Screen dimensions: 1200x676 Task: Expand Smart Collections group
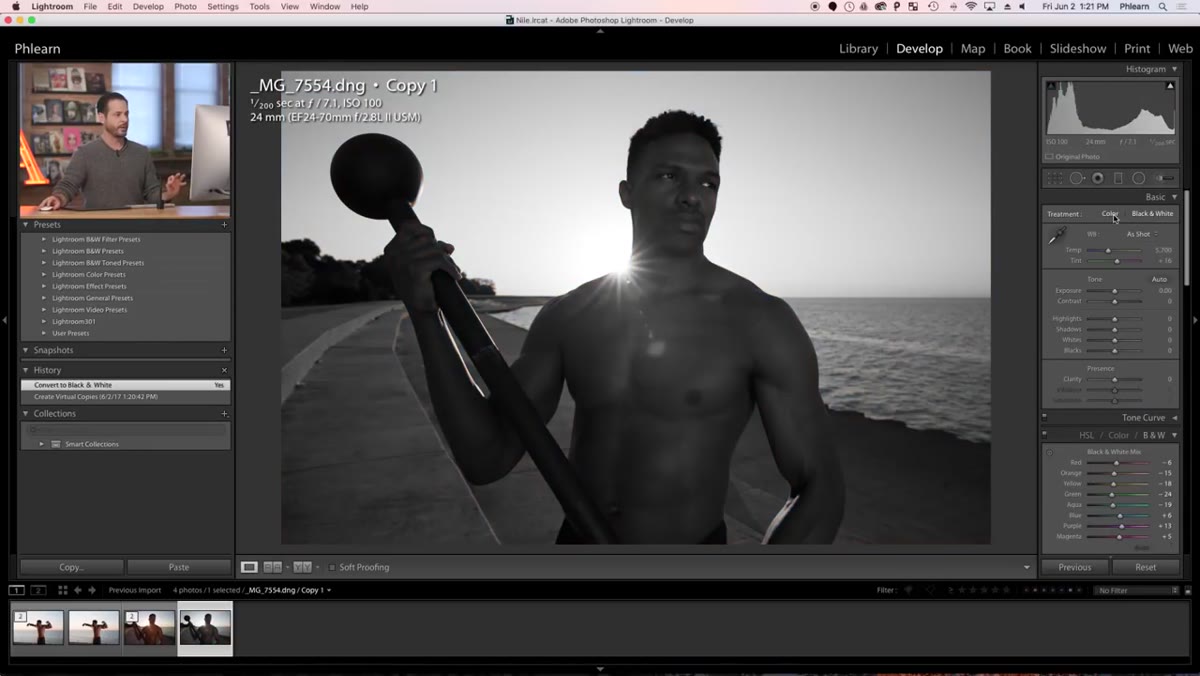[x=42, y=444]
